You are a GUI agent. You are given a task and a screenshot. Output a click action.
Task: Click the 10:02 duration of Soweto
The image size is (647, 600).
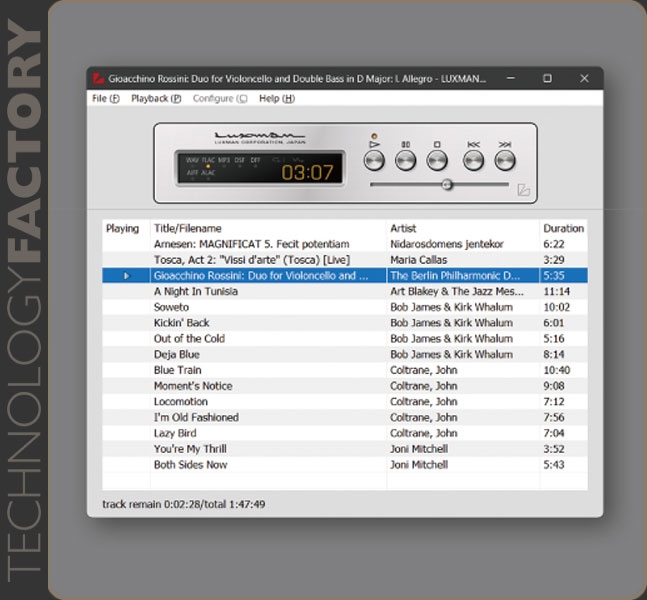[x=557, y=307]
